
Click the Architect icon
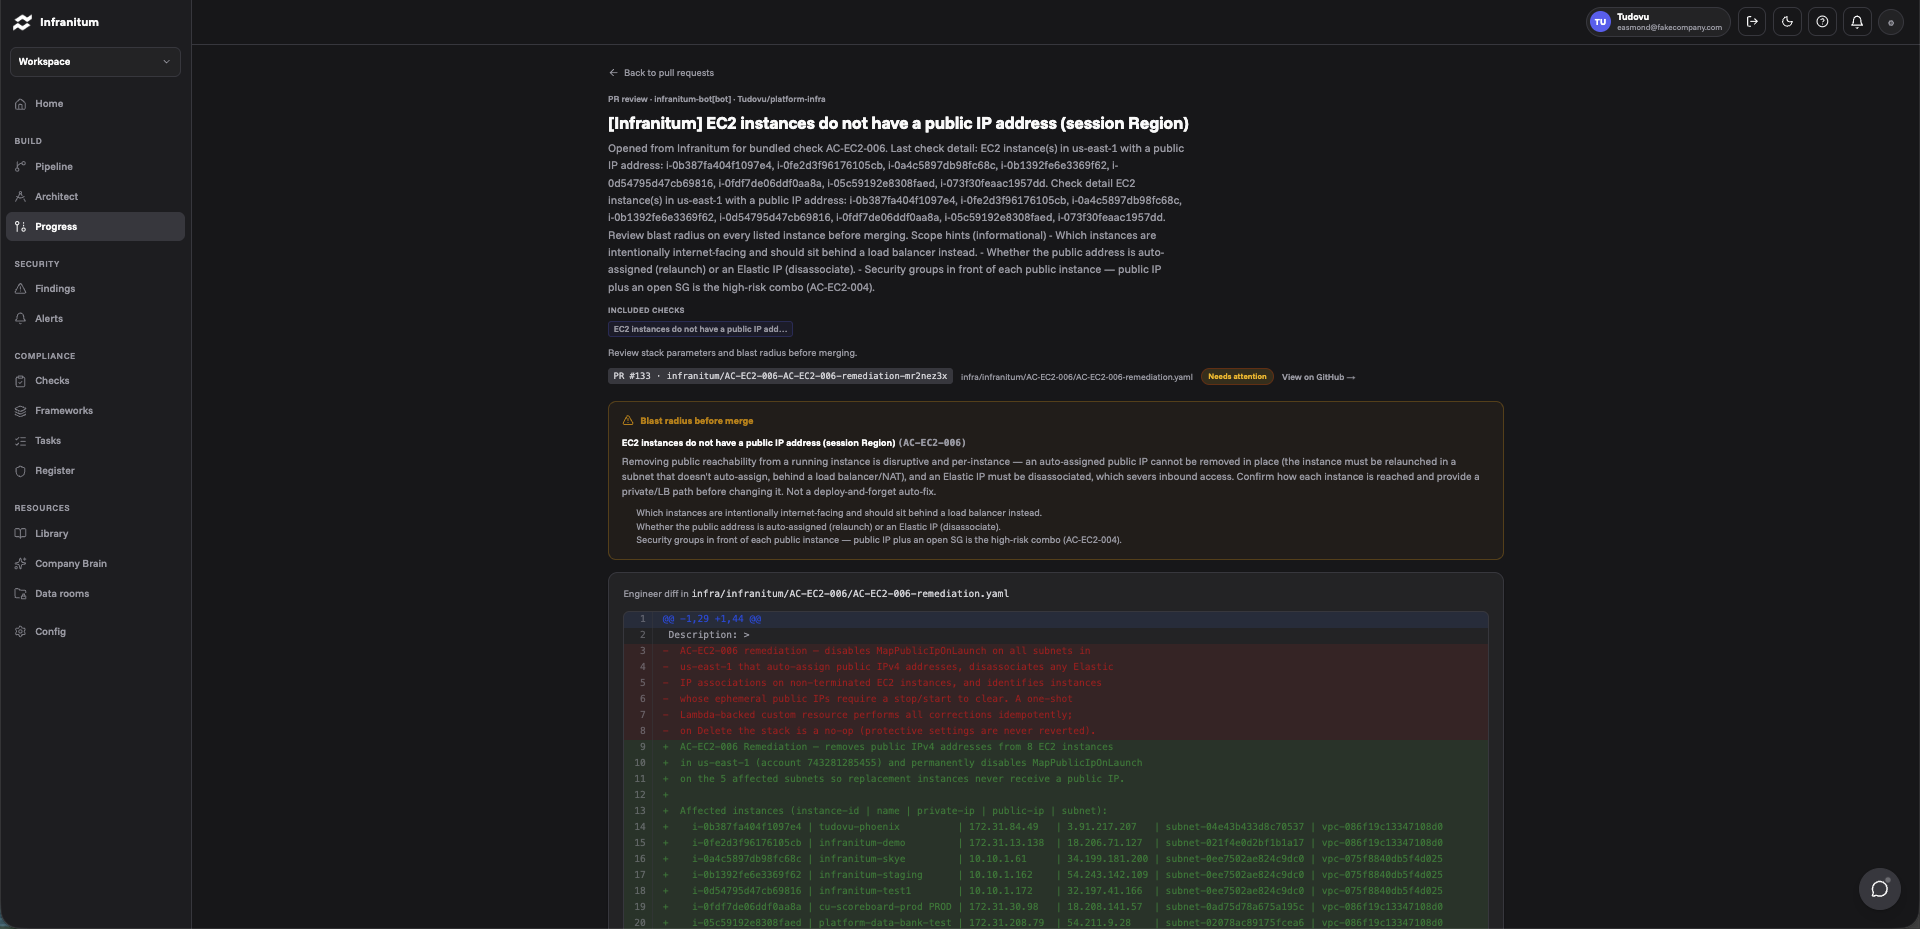pyautogui.click(x=20, y=197)
